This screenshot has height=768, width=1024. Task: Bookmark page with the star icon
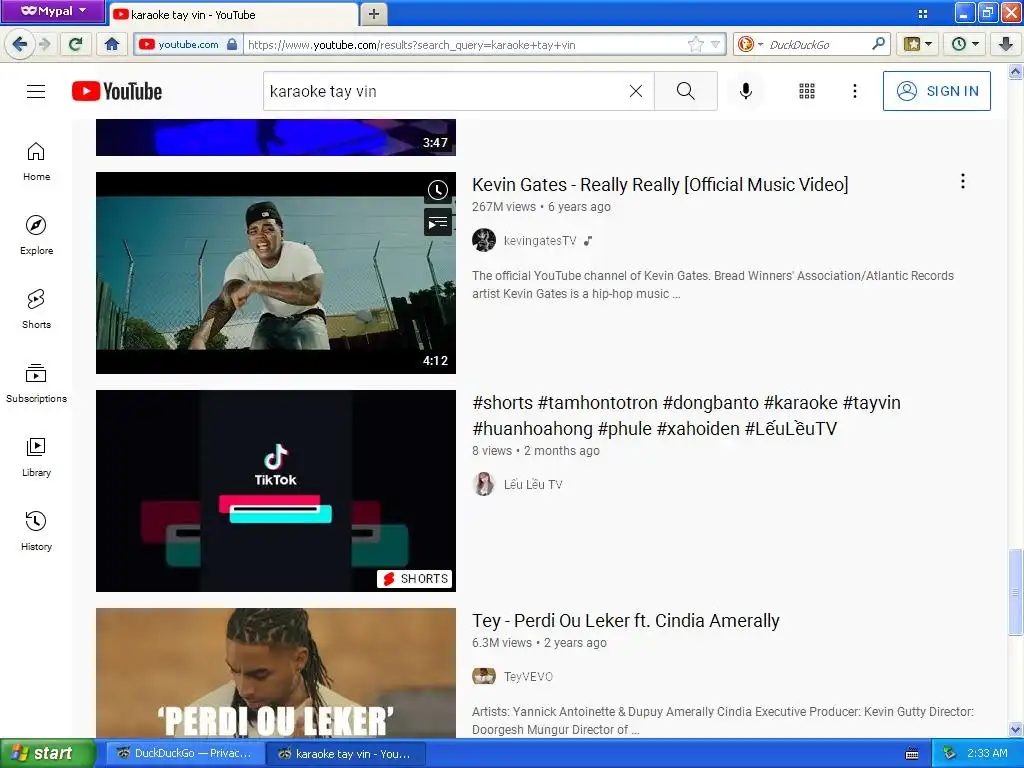pyautogui.click(x=696, y=44)
